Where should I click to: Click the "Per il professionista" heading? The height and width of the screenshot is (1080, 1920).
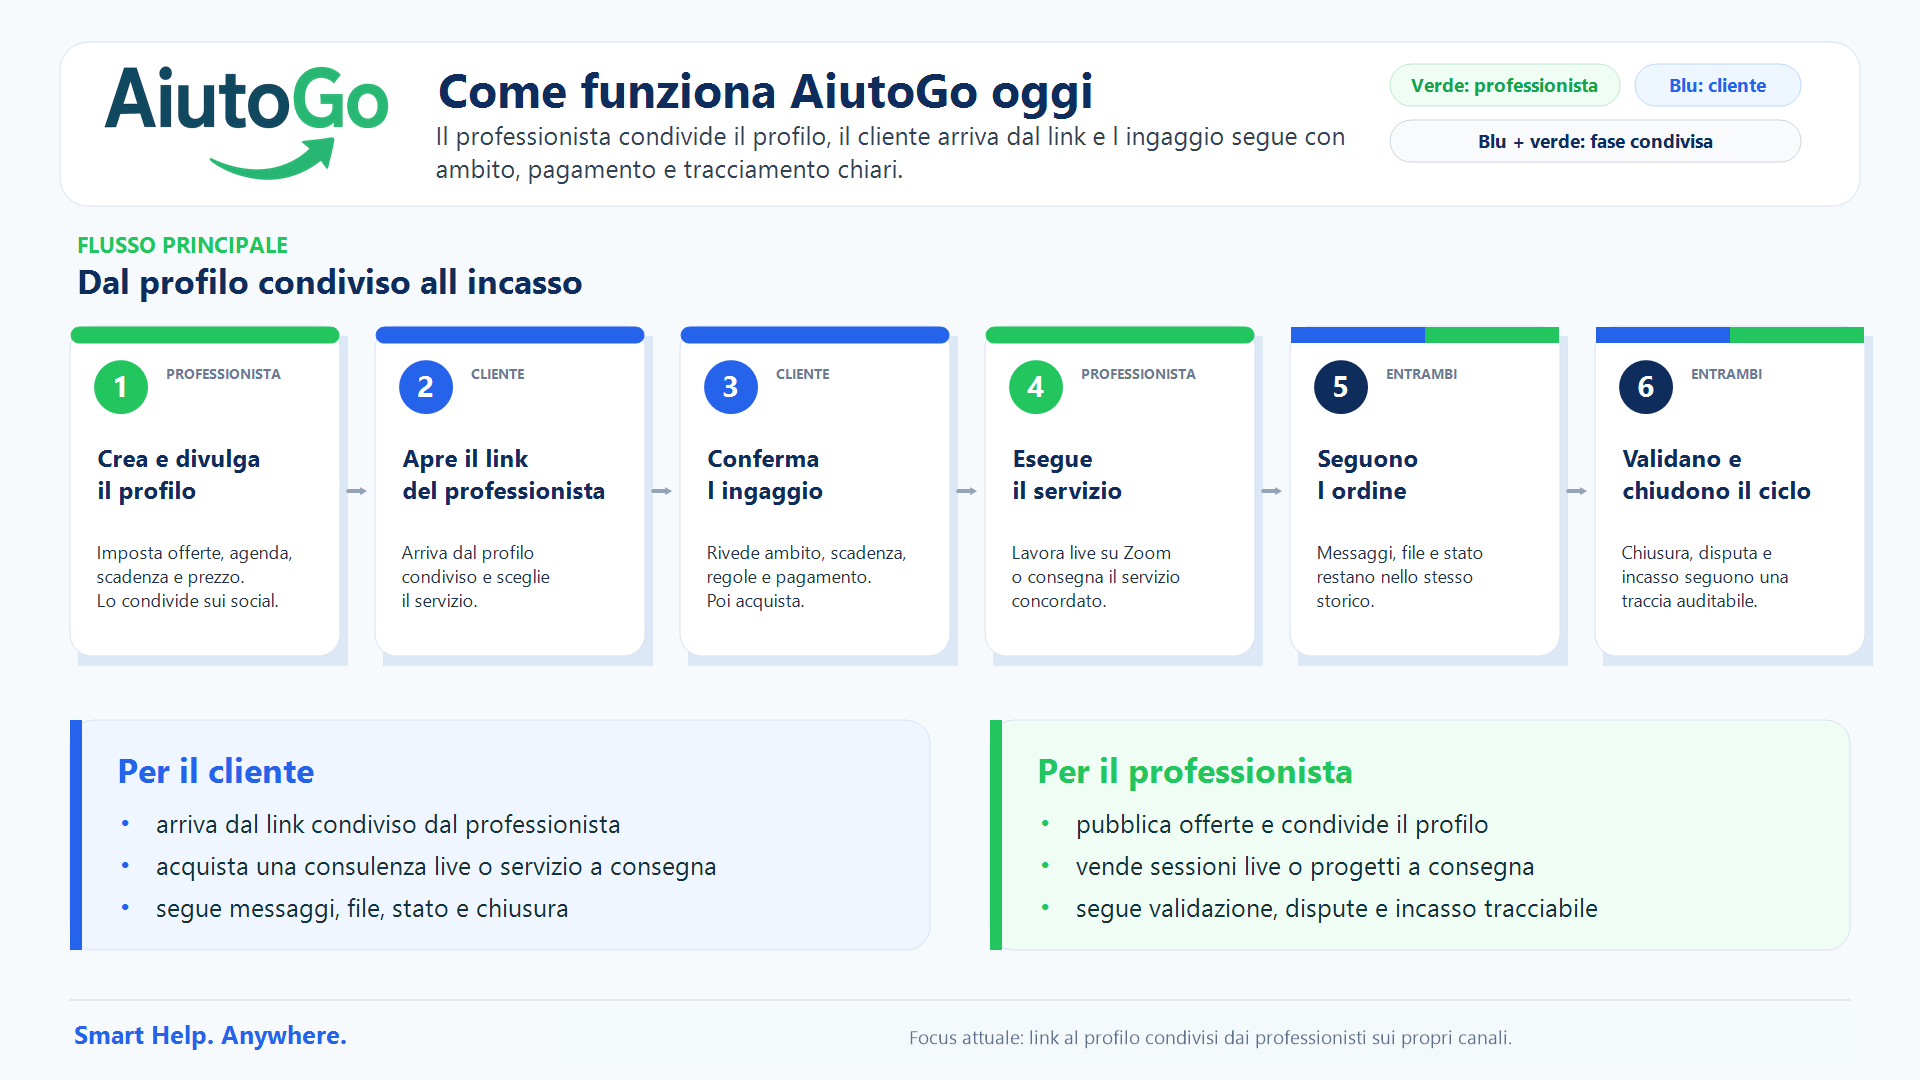(1195, 772)
